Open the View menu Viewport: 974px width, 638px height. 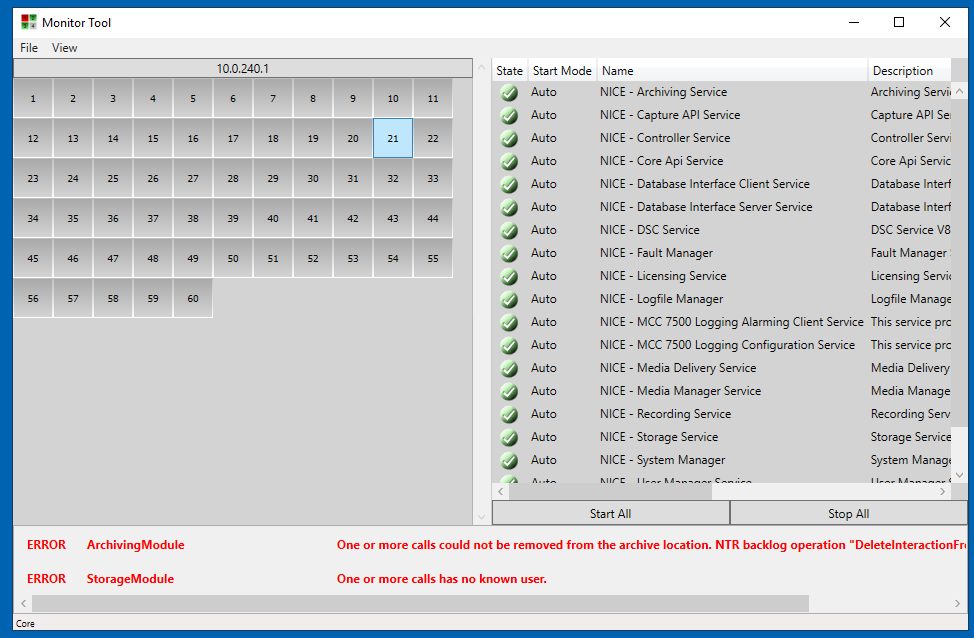click(65, 48)
